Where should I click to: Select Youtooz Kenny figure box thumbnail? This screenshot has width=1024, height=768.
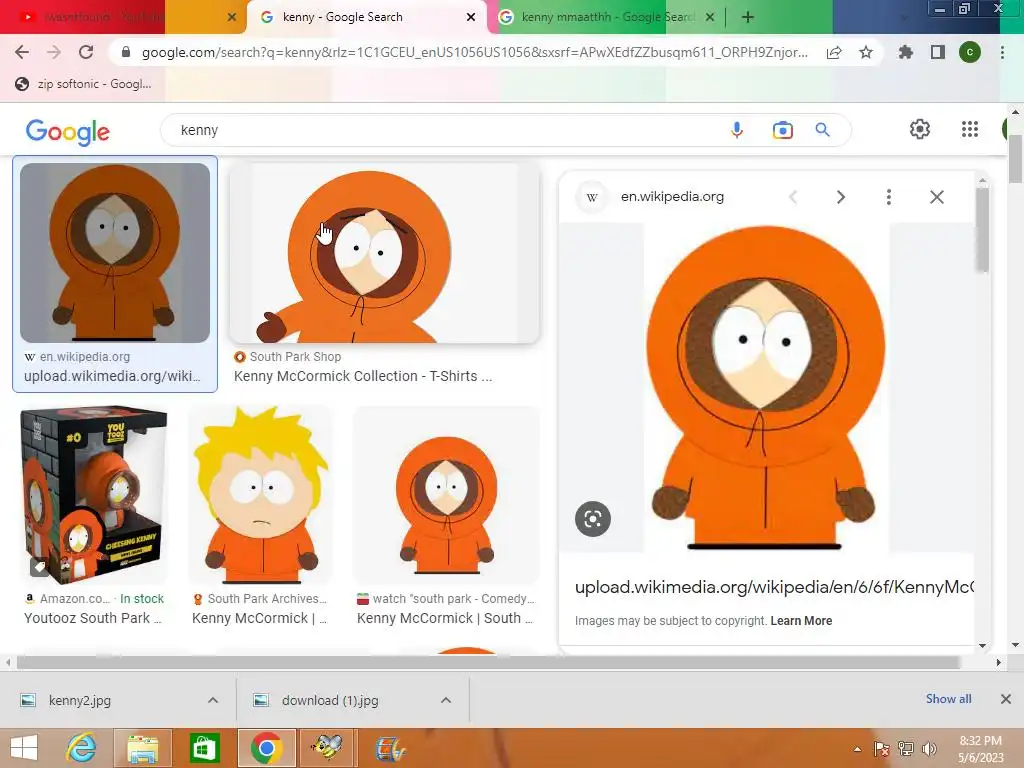(x=95, y=495)
